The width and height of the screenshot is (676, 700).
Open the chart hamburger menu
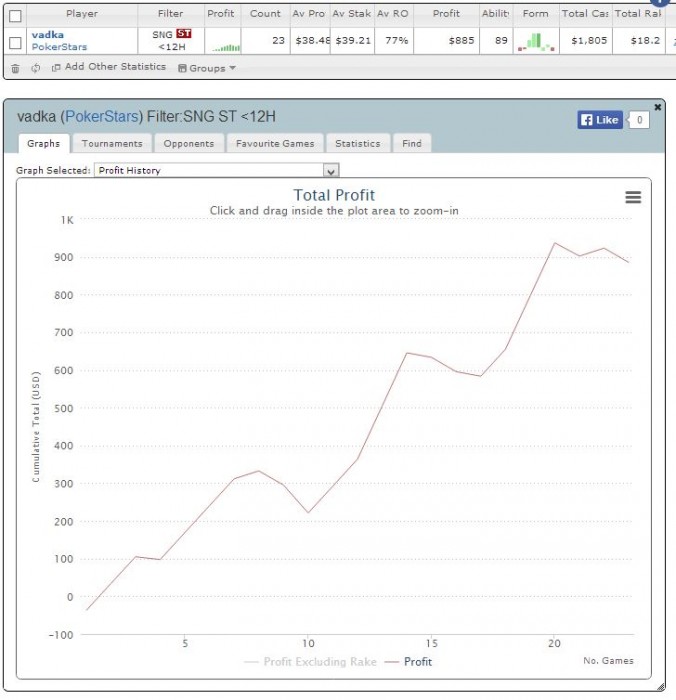pyautogui.click(x=633, y=197)
